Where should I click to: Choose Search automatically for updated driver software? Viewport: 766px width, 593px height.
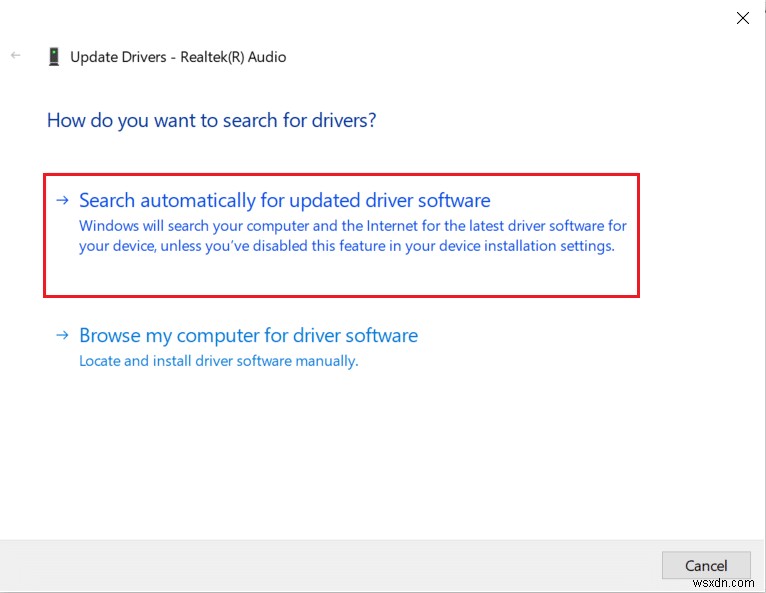(x=341, y=235)
